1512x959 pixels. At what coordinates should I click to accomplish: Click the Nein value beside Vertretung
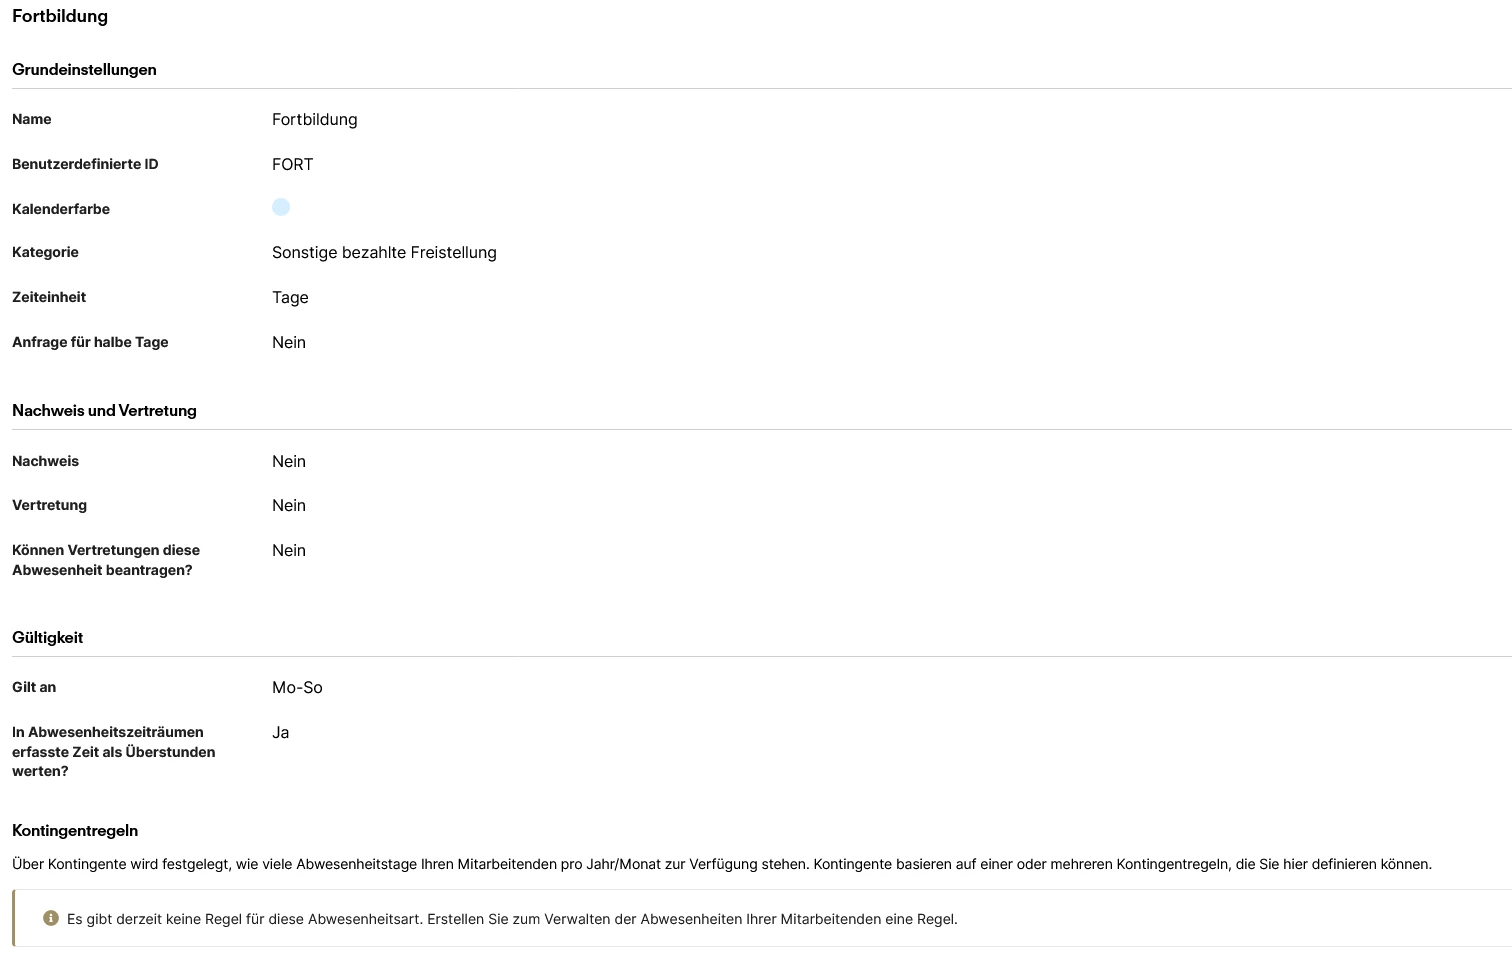[x=289, y=505]
